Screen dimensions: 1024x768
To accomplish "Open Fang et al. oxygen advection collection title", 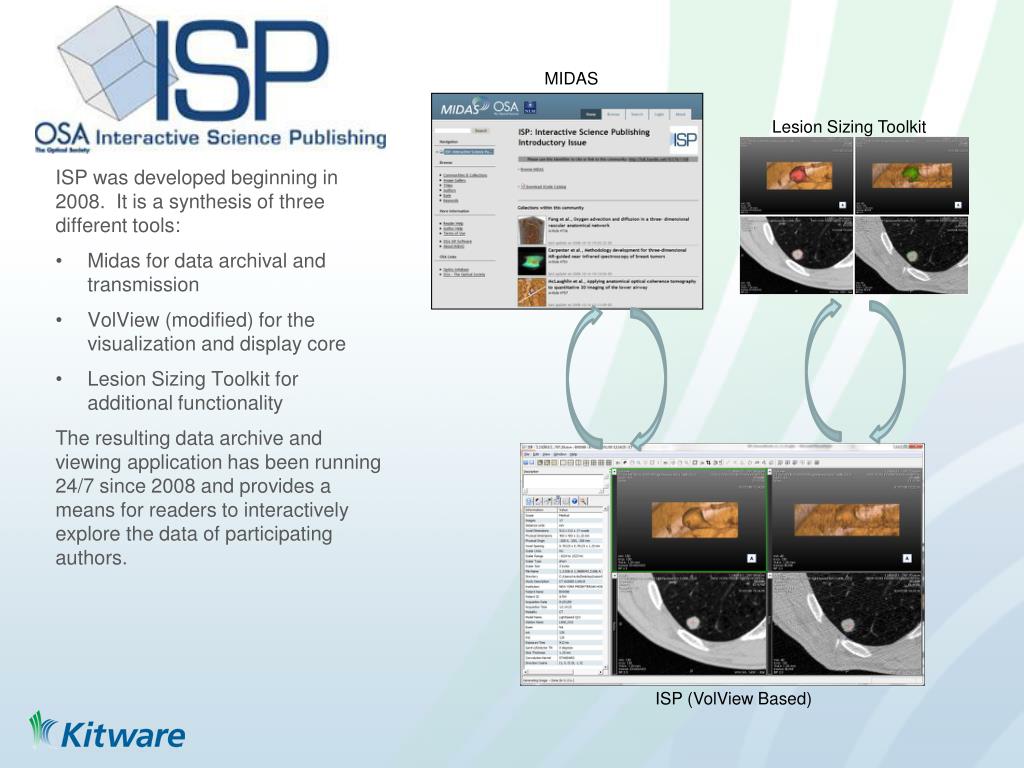I will point(618,222).
